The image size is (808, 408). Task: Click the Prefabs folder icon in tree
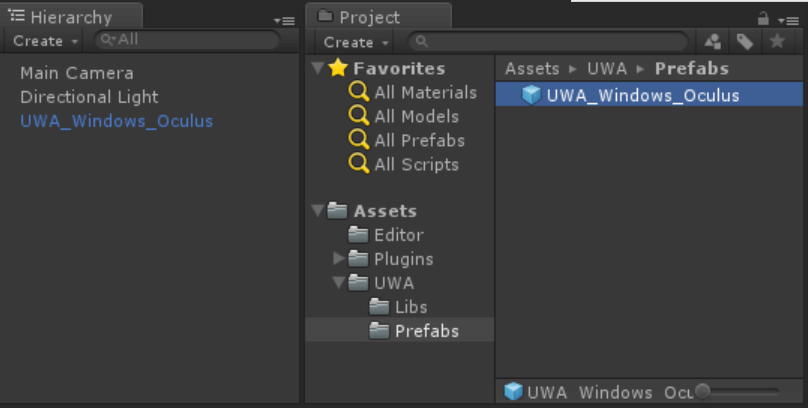[379, 331]
